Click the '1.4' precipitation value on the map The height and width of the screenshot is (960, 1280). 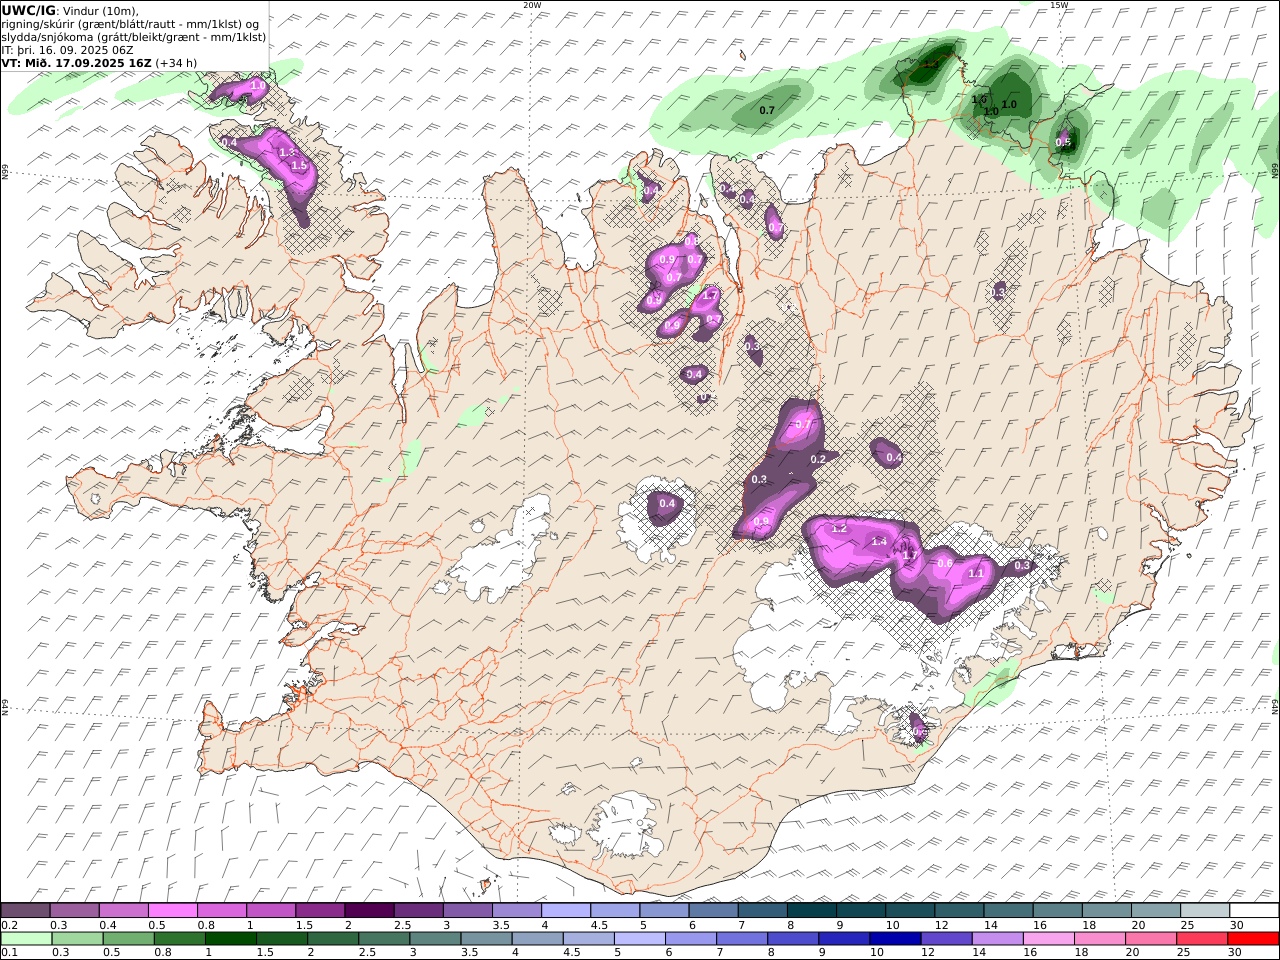click(879, 541)
